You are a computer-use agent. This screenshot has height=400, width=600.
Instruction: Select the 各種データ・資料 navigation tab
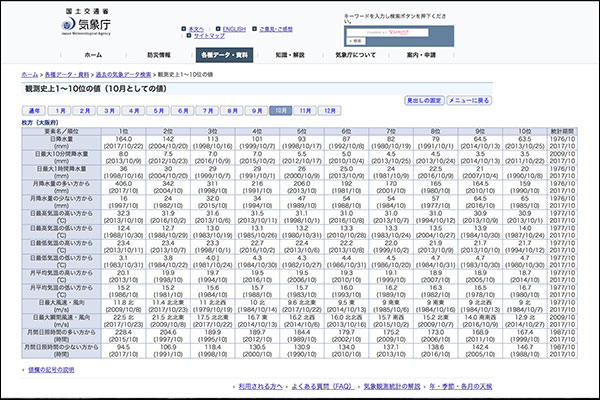(x=223, y=55)
